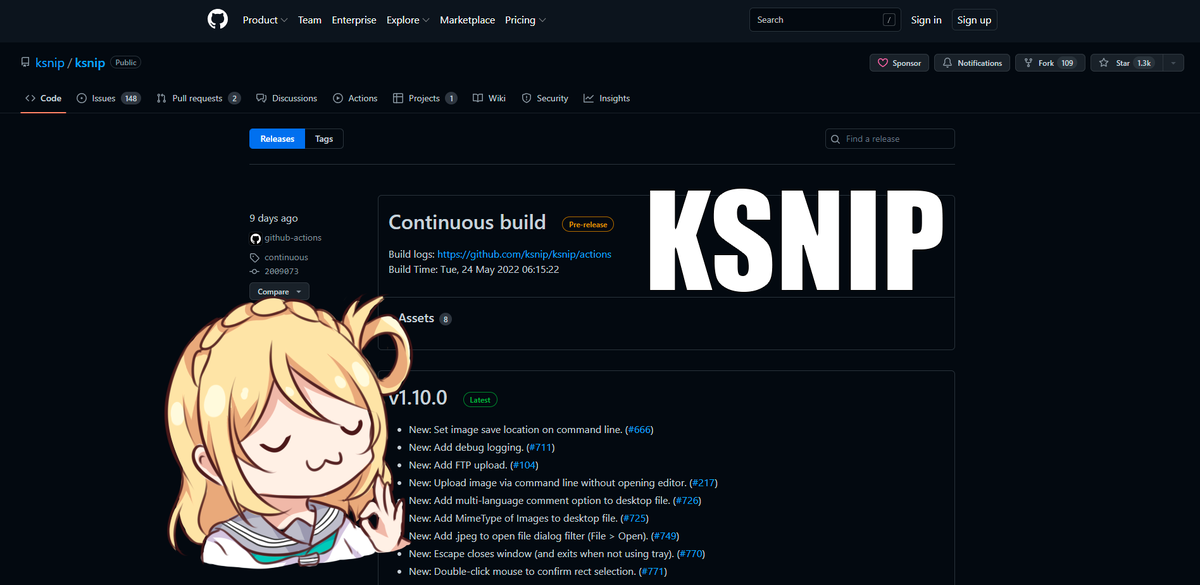
Task: Click the slash shortcut icon in search
Action: [x=888, y=20]
